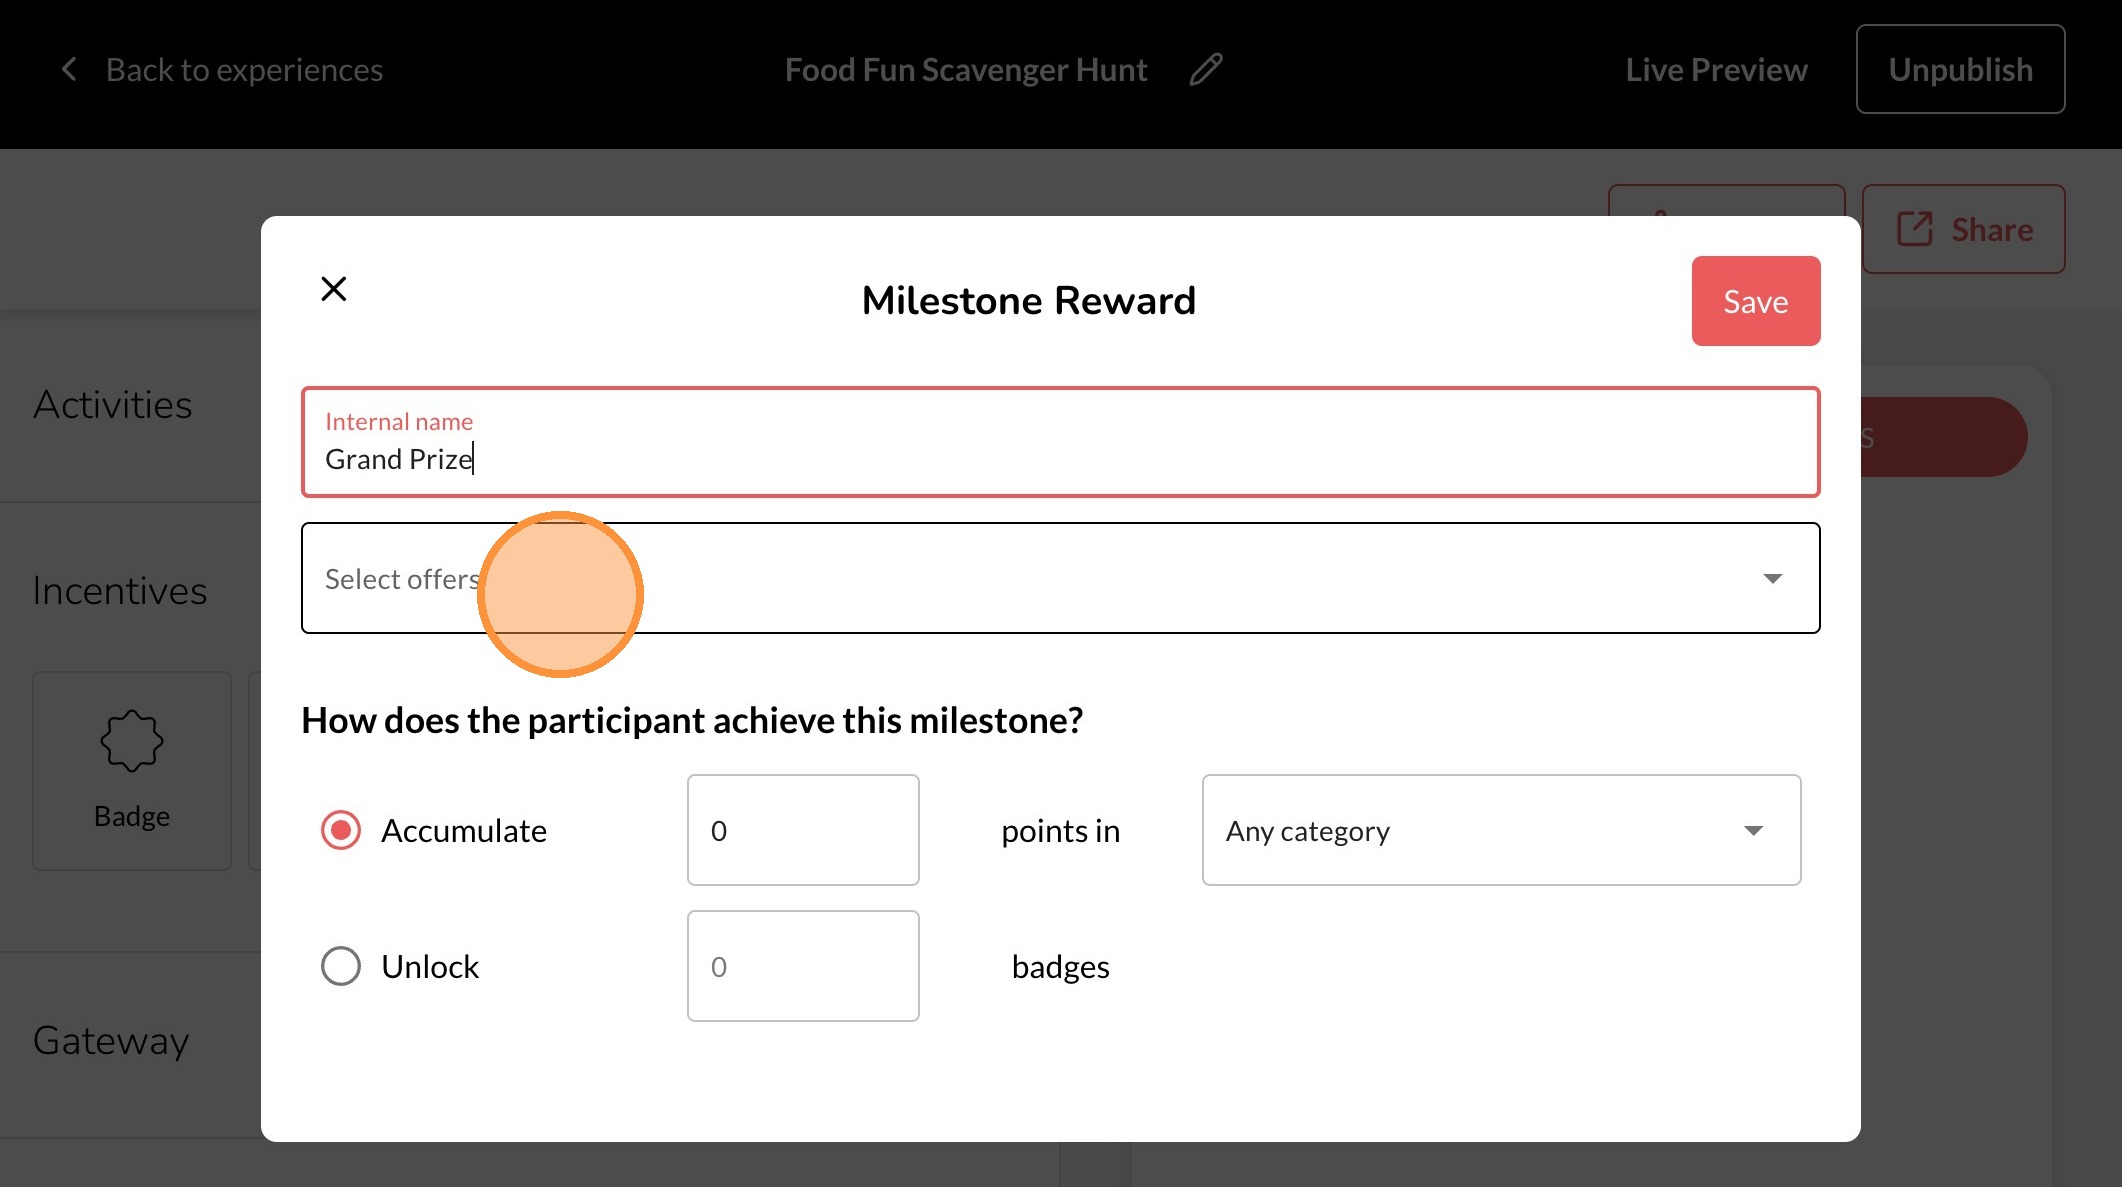The image size is (2122, 1187).
Task: Open Live Preview
Action: pyautogui.click(x=1716, y=70)
